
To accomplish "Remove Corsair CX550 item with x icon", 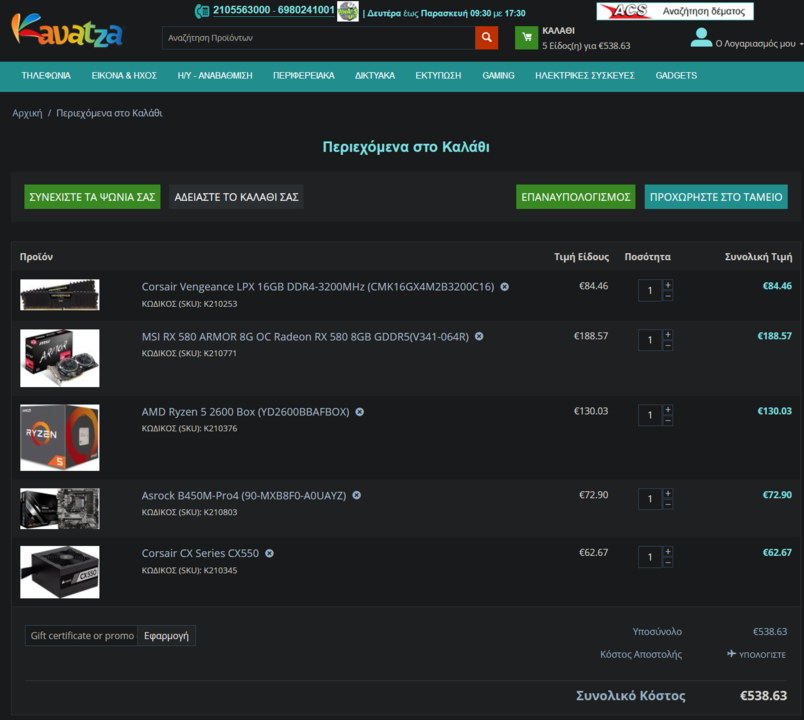I will click(x=269, y=553).
